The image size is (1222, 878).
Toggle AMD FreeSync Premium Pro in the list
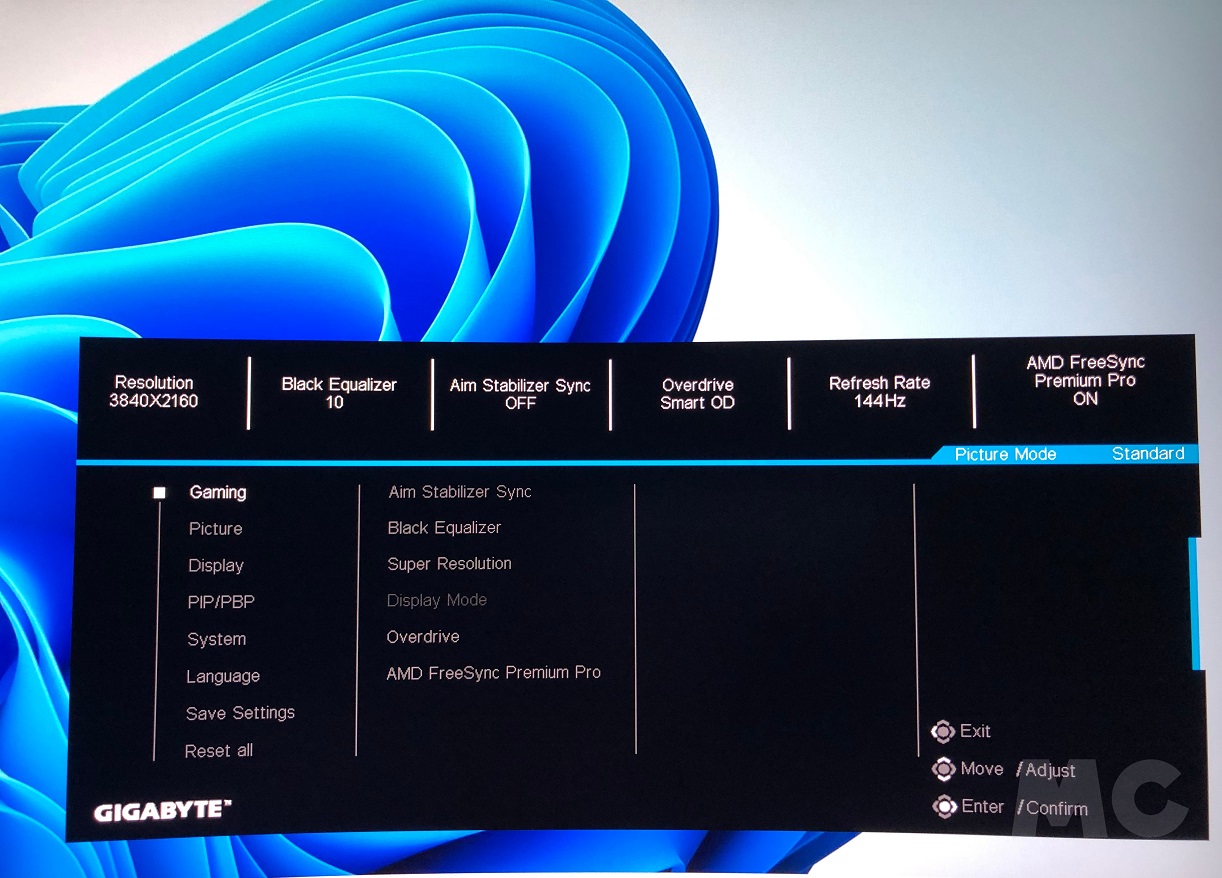[x=494, y=673]
